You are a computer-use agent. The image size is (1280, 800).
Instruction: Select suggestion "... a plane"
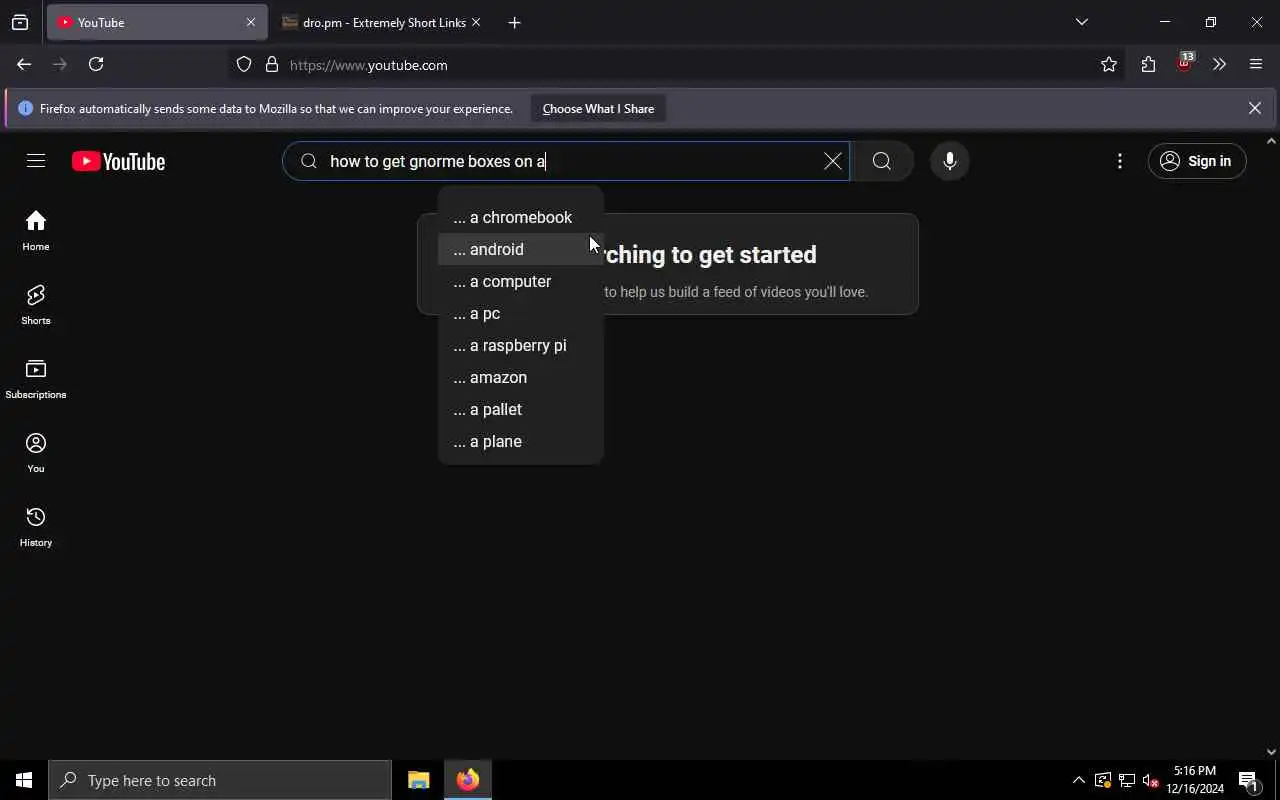pyautogui.click(x=520, y=441)
